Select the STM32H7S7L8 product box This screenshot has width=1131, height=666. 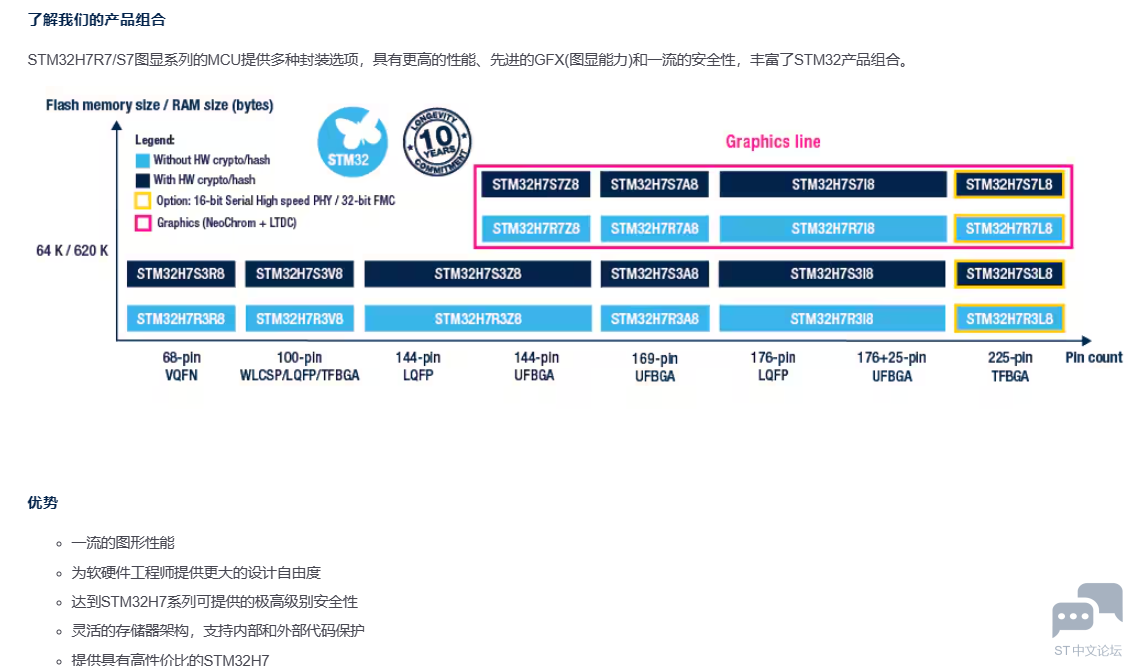1009,185
